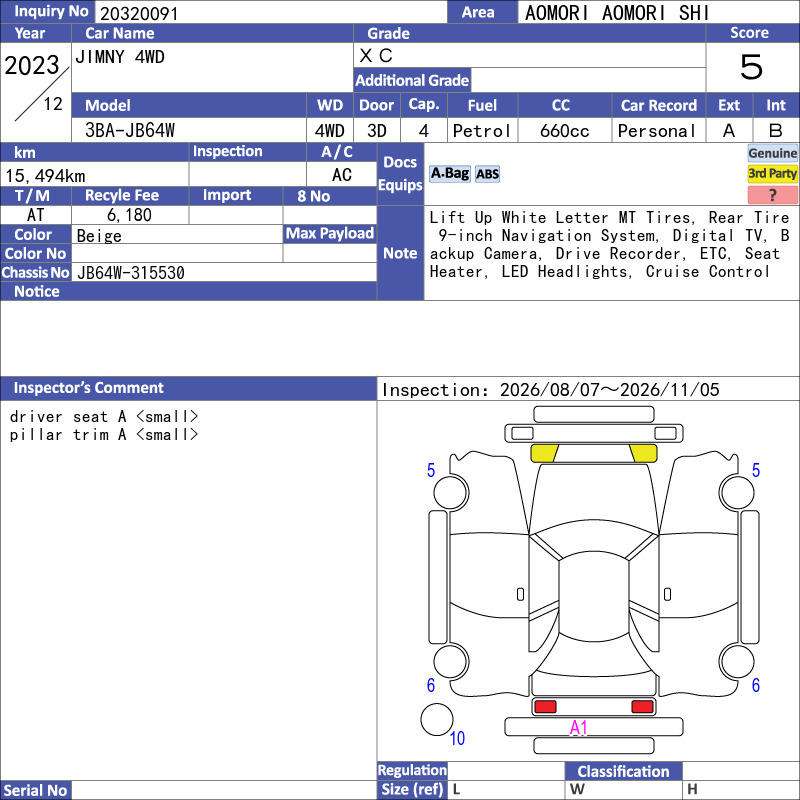The image size is (800, 800).
Task: Select the 3rd Party yellow tag
Action: click(x=772, y=173)
